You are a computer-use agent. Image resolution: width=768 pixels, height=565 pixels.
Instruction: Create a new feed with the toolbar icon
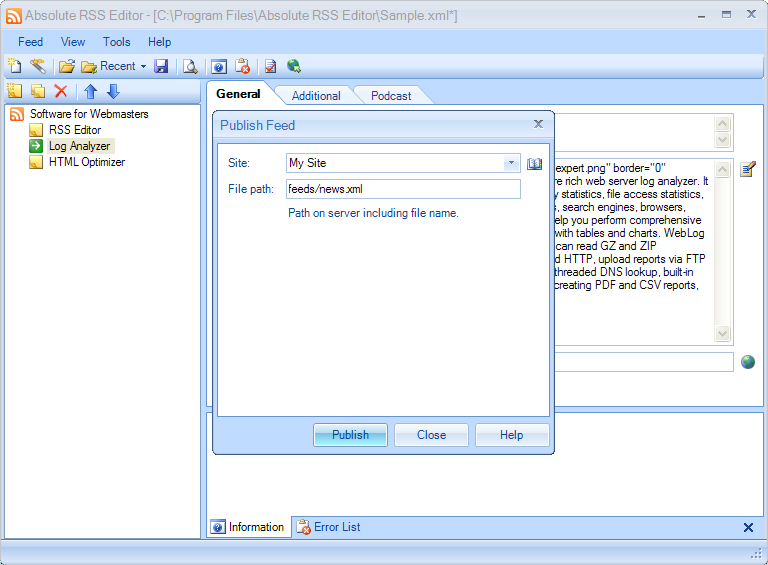[15, 66]
